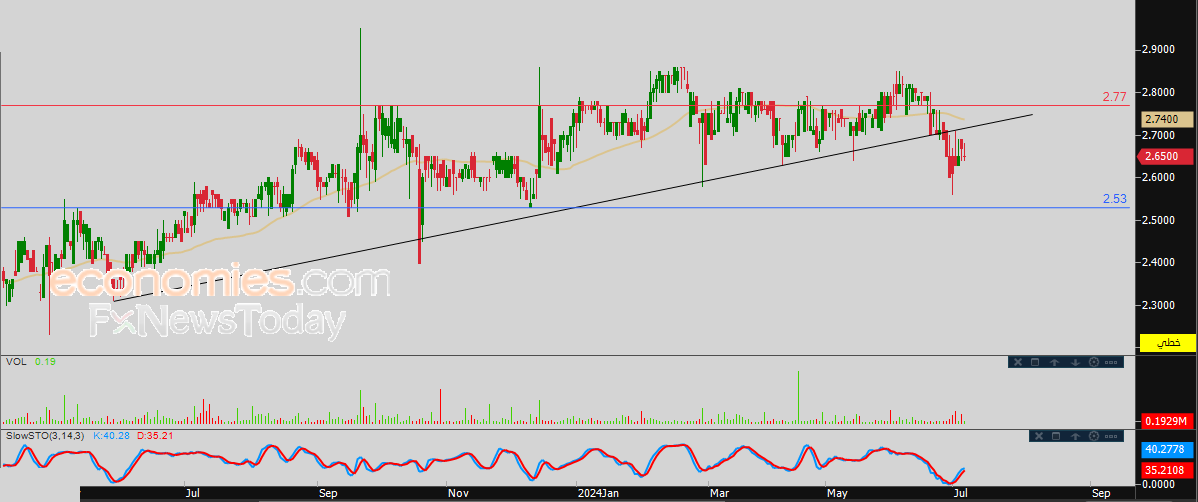Viewport: 1198px width, 502px height.
Task: Move the SlowSTO panel up
Action: [1075, 436]
